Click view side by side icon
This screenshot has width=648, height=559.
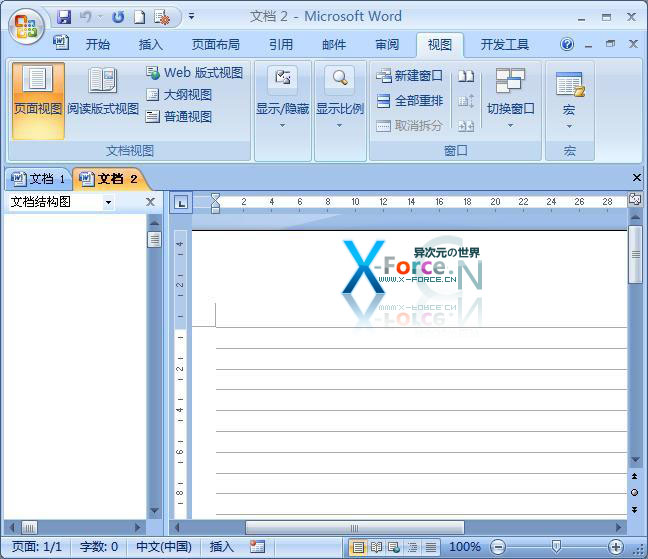point(466,76)
